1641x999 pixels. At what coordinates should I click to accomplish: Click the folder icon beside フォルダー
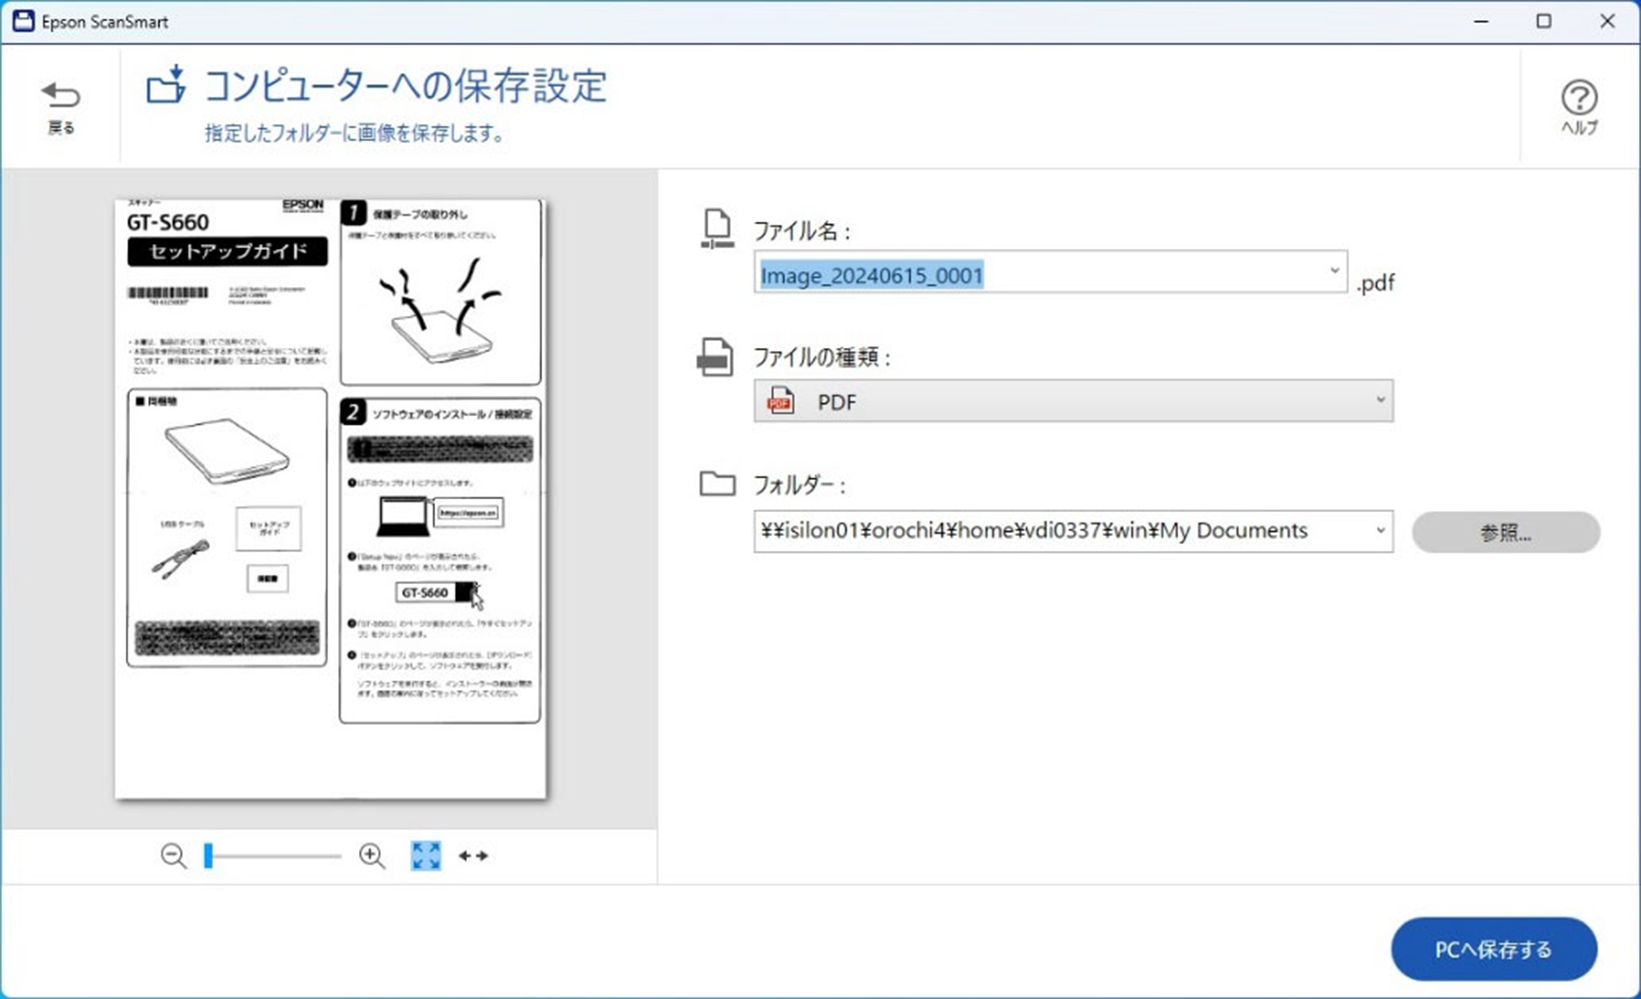pos(716,483)
